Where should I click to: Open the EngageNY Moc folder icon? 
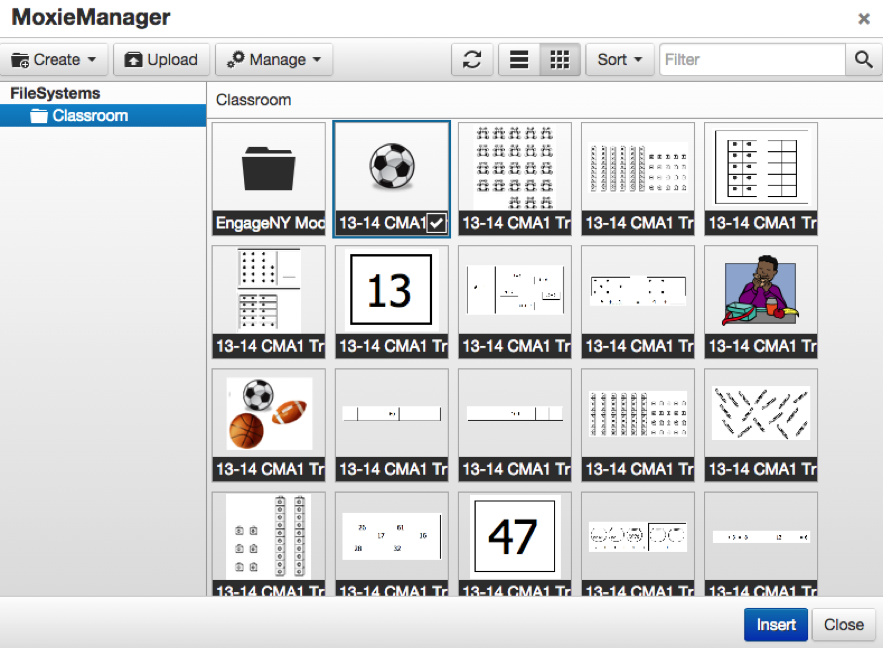coord(268,170)
